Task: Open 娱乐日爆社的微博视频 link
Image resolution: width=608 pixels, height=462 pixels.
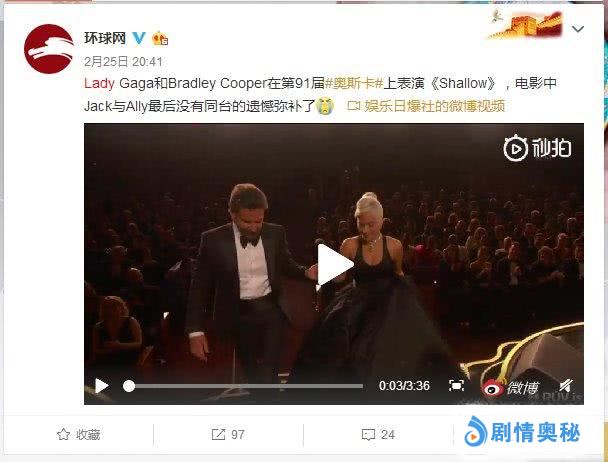Action: pos(426,106)
